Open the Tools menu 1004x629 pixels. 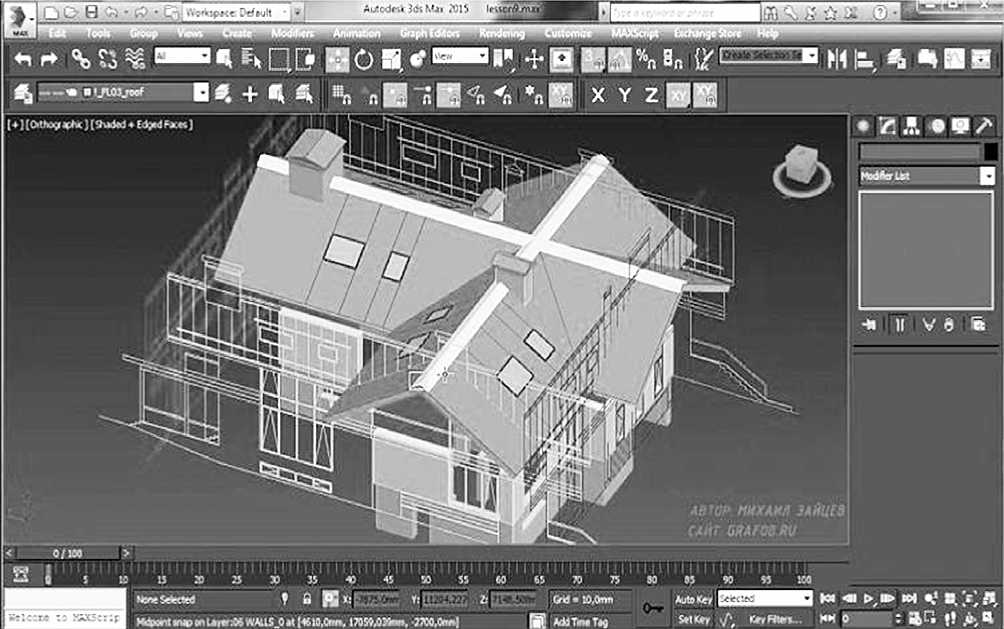pos(98,33)
